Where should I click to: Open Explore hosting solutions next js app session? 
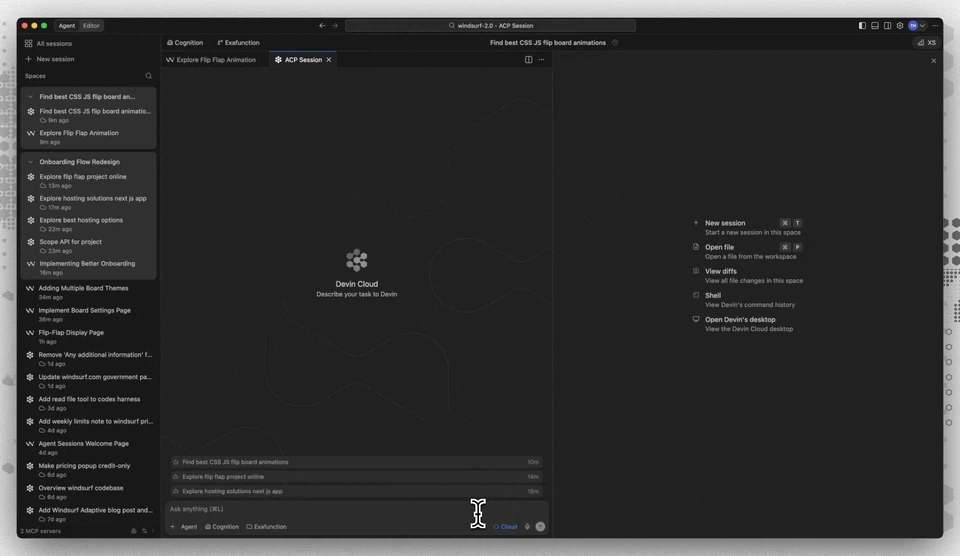click(x=89, y=203)
